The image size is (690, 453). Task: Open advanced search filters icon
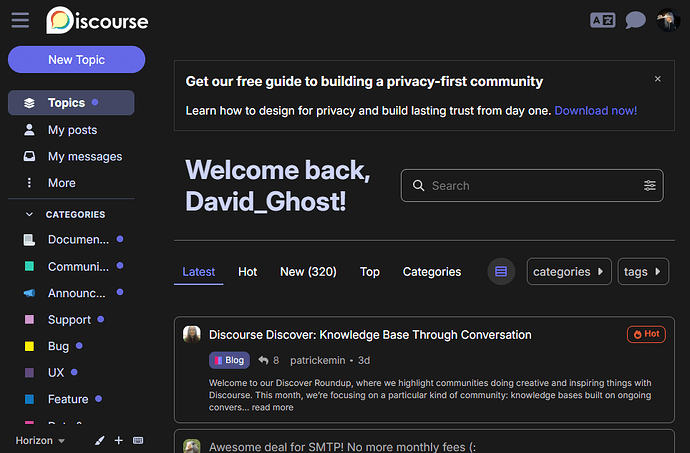(x=650, y=185)
